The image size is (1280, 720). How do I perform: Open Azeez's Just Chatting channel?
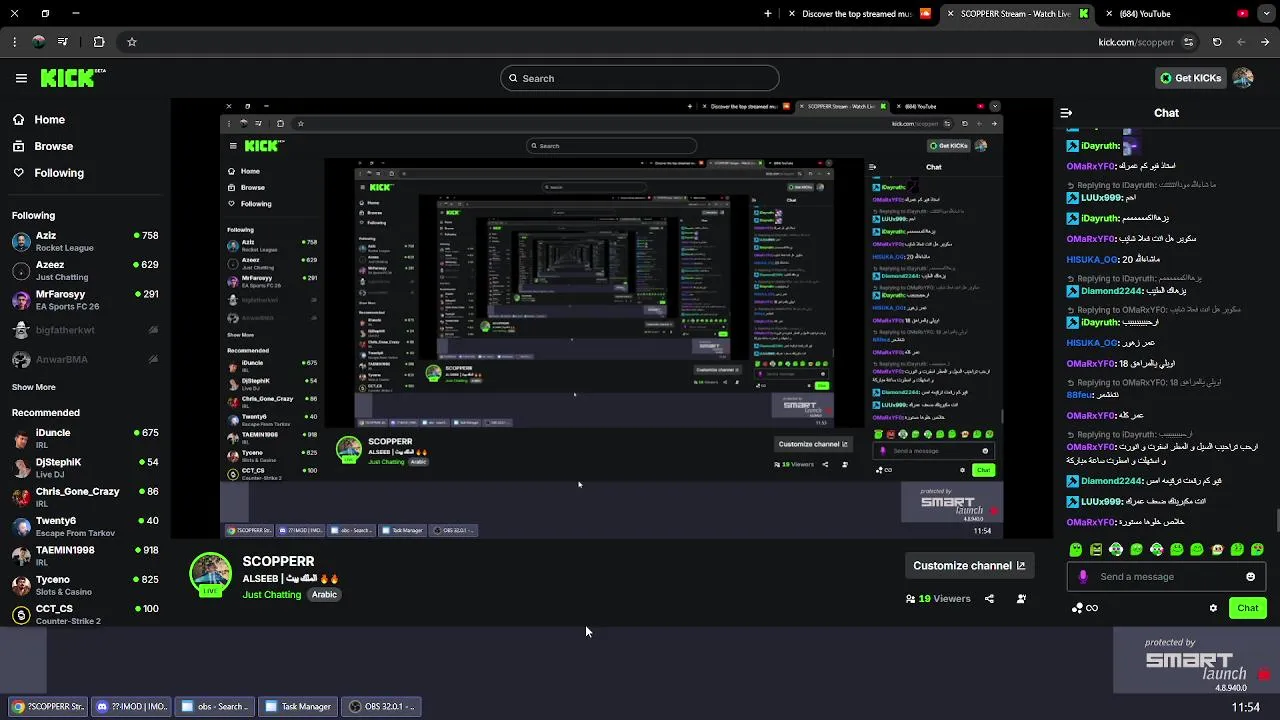(85, 270)
